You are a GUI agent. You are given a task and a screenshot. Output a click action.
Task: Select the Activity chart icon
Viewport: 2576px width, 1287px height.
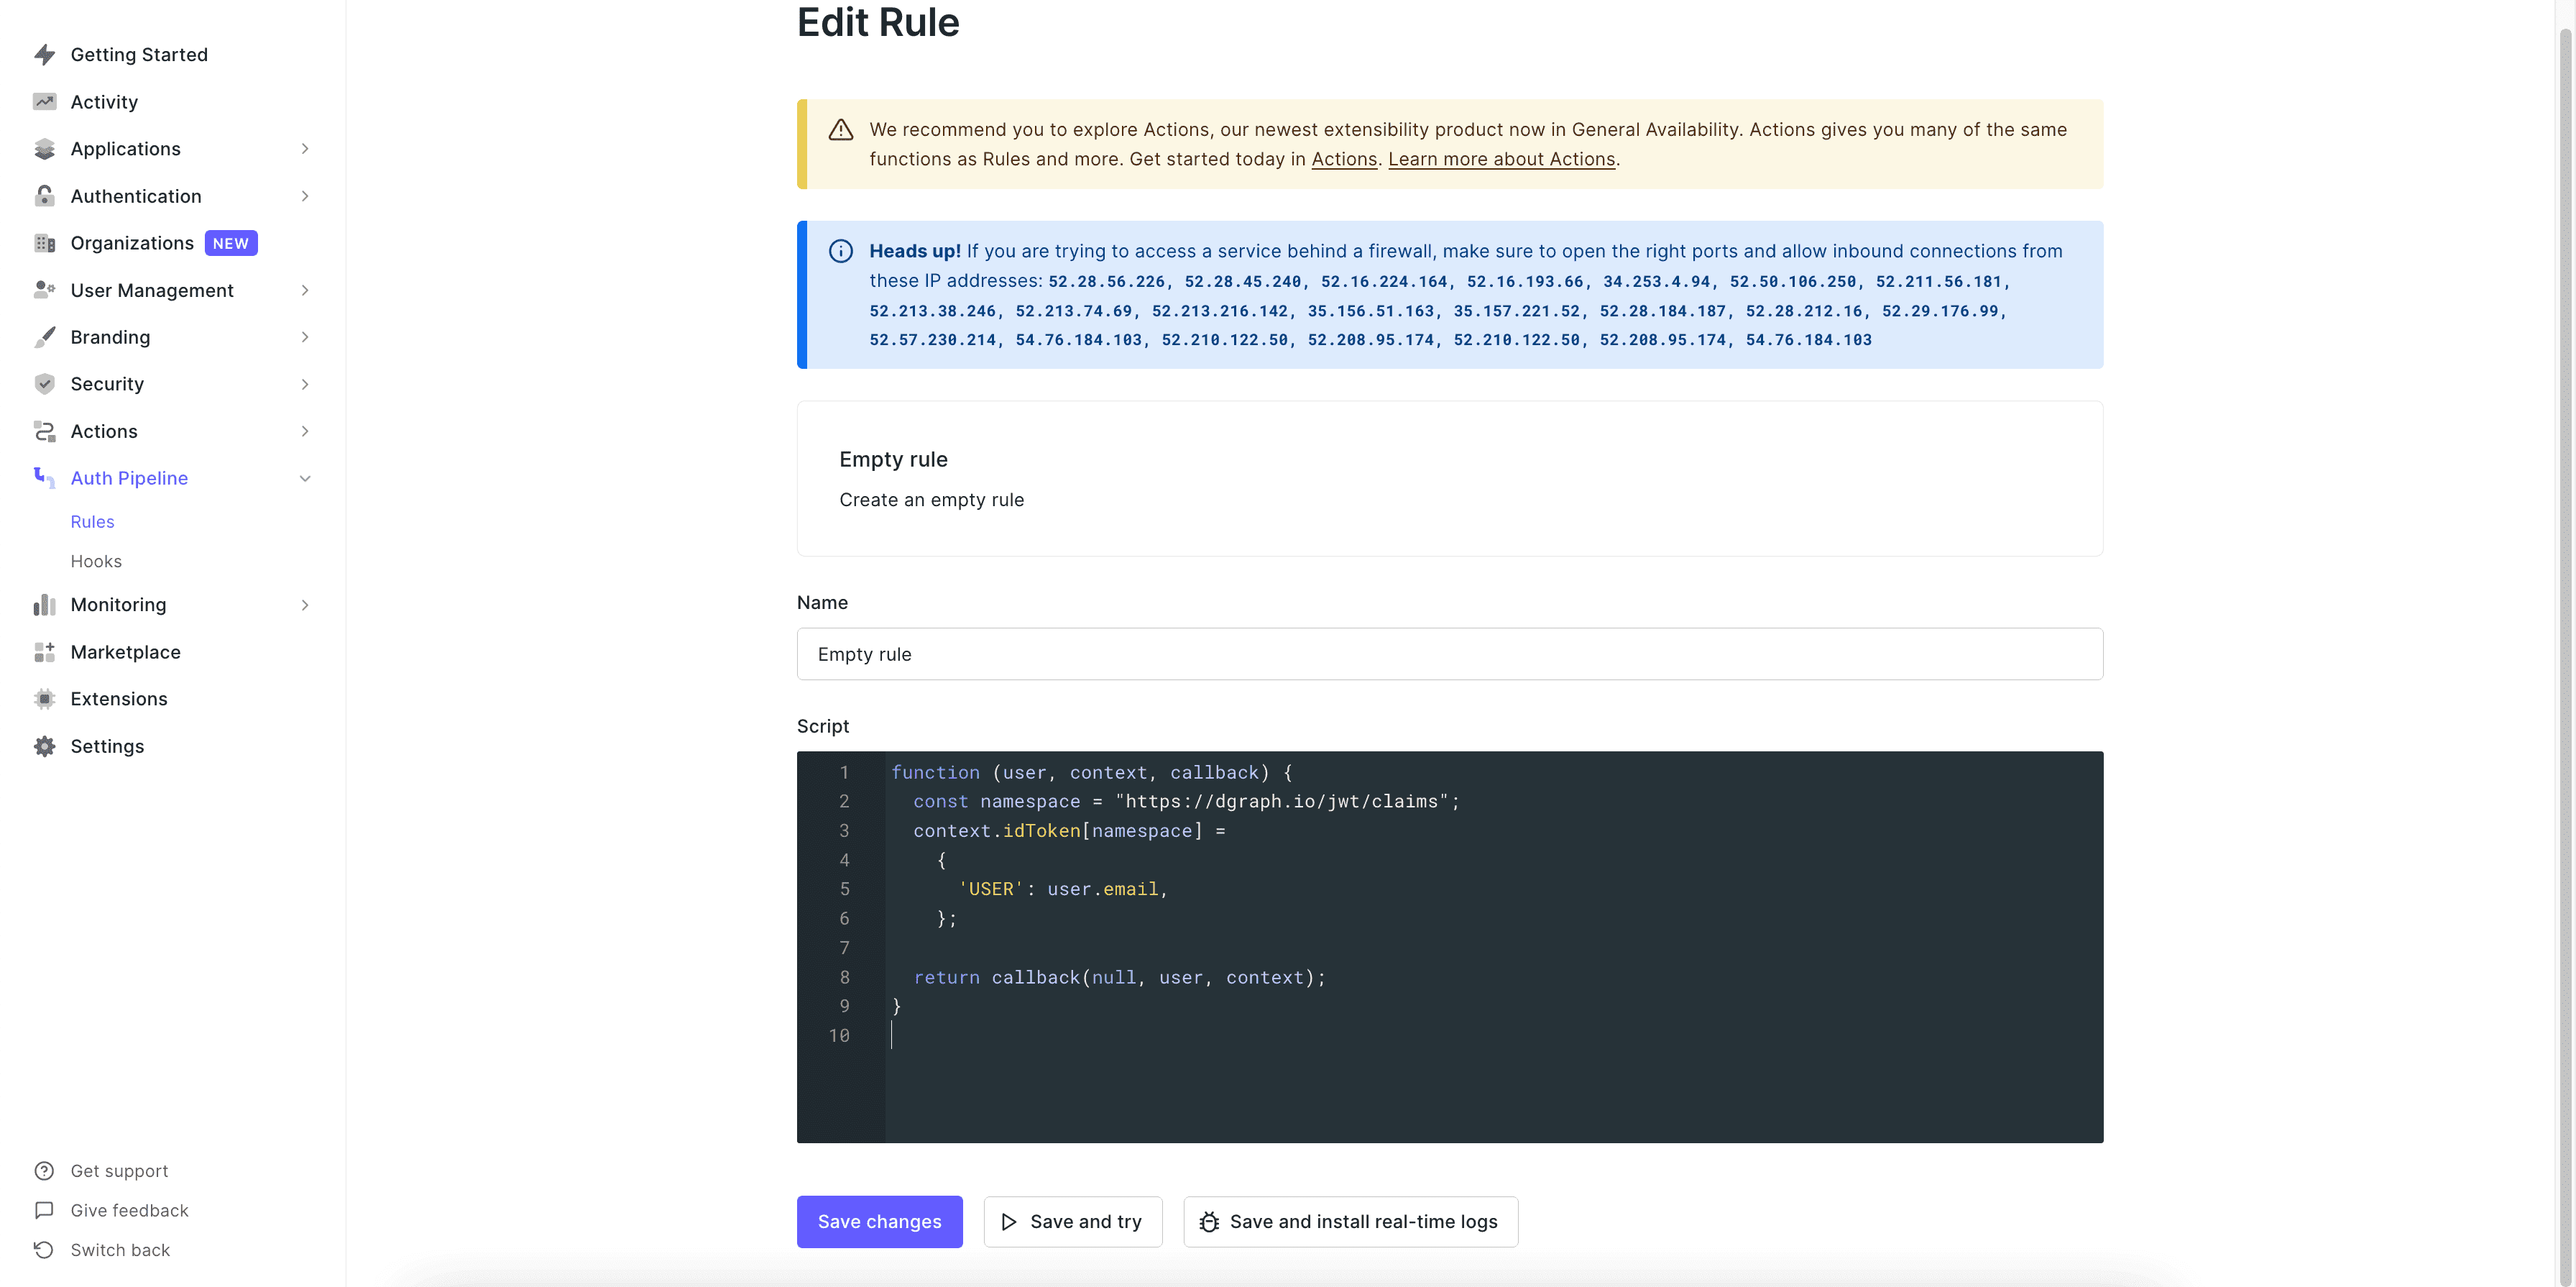pyautogui.click(x=45, y=101)
